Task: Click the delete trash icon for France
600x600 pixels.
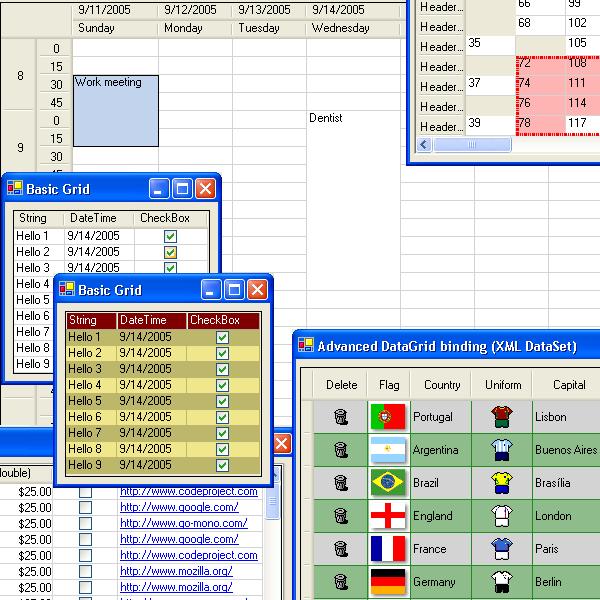Action: 341,549
